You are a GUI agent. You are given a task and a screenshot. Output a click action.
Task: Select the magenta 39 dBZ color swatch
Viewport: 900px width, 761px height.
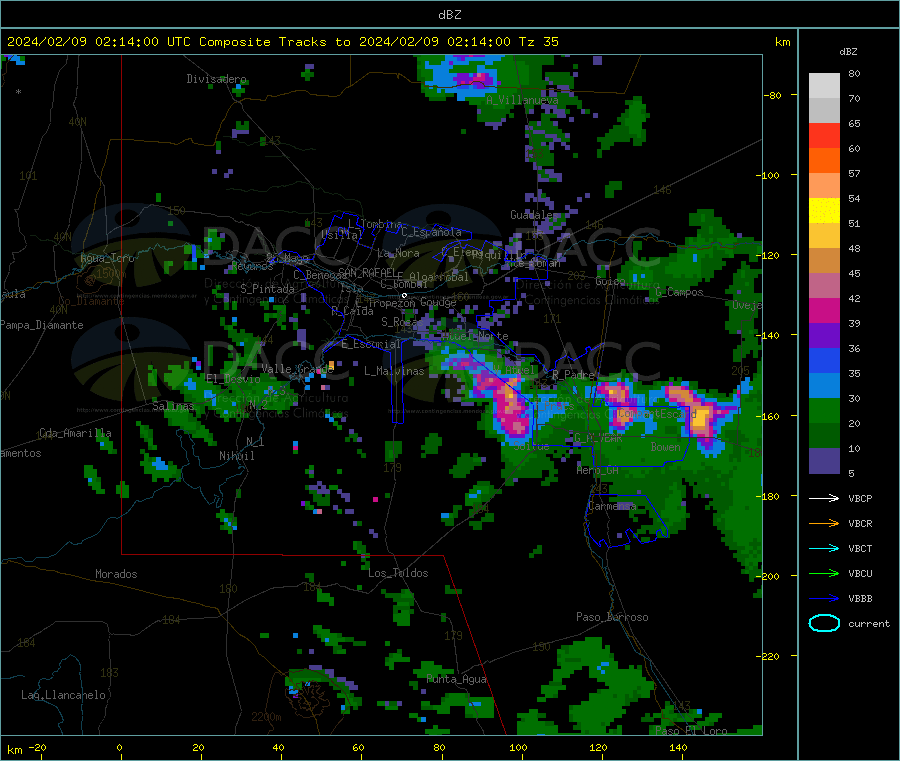pyautogui.click(x=824, y=310)
